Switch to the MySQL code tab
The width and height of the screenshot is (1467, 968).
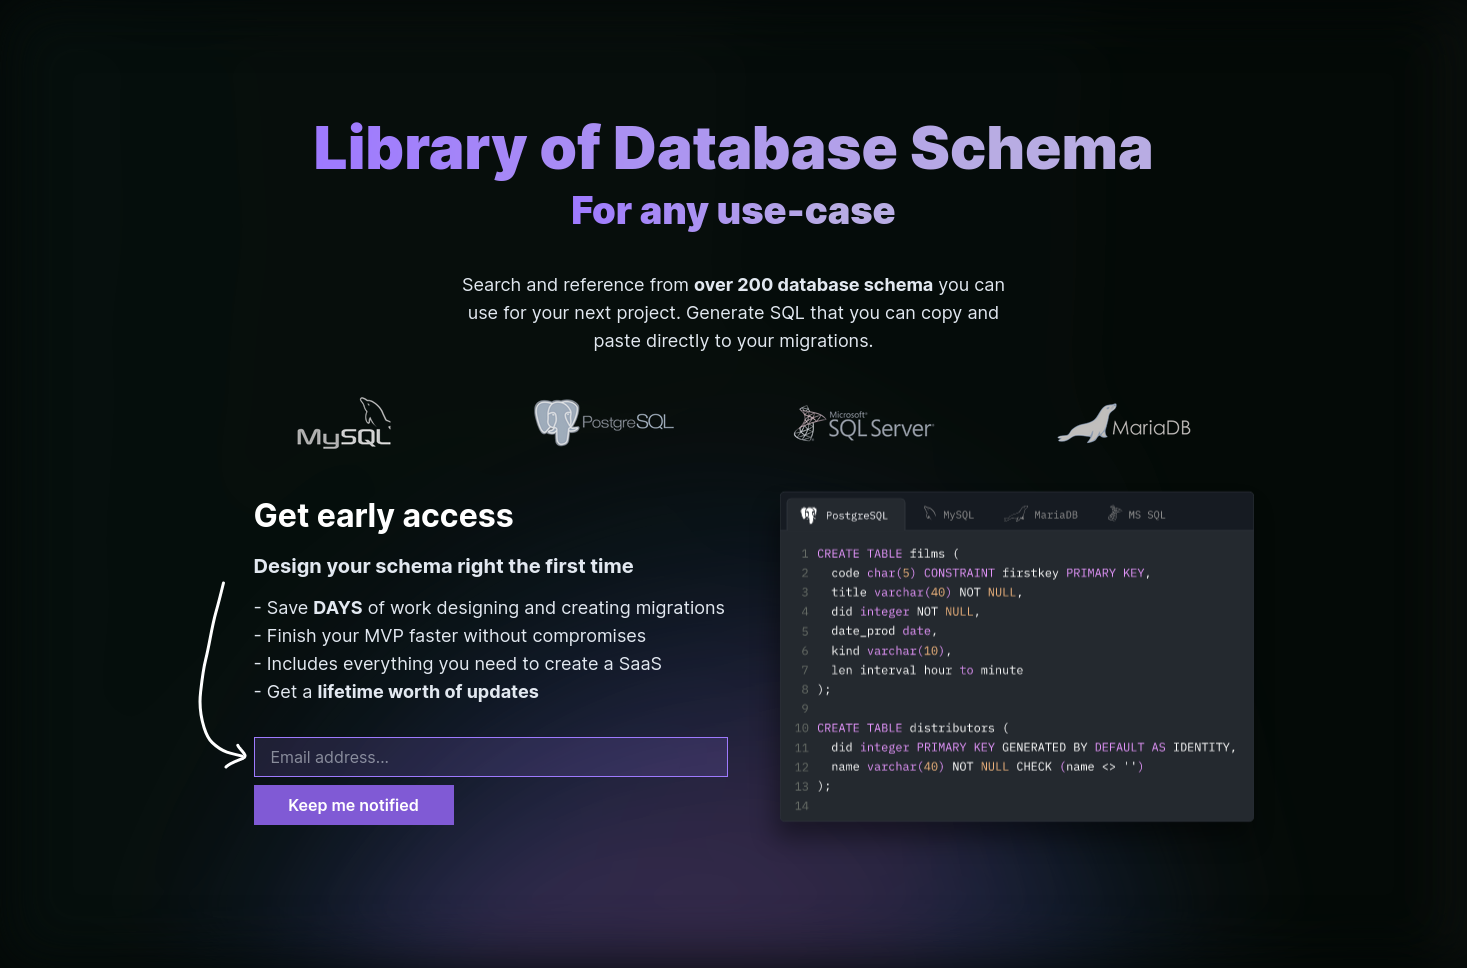[x=948, y=514]
